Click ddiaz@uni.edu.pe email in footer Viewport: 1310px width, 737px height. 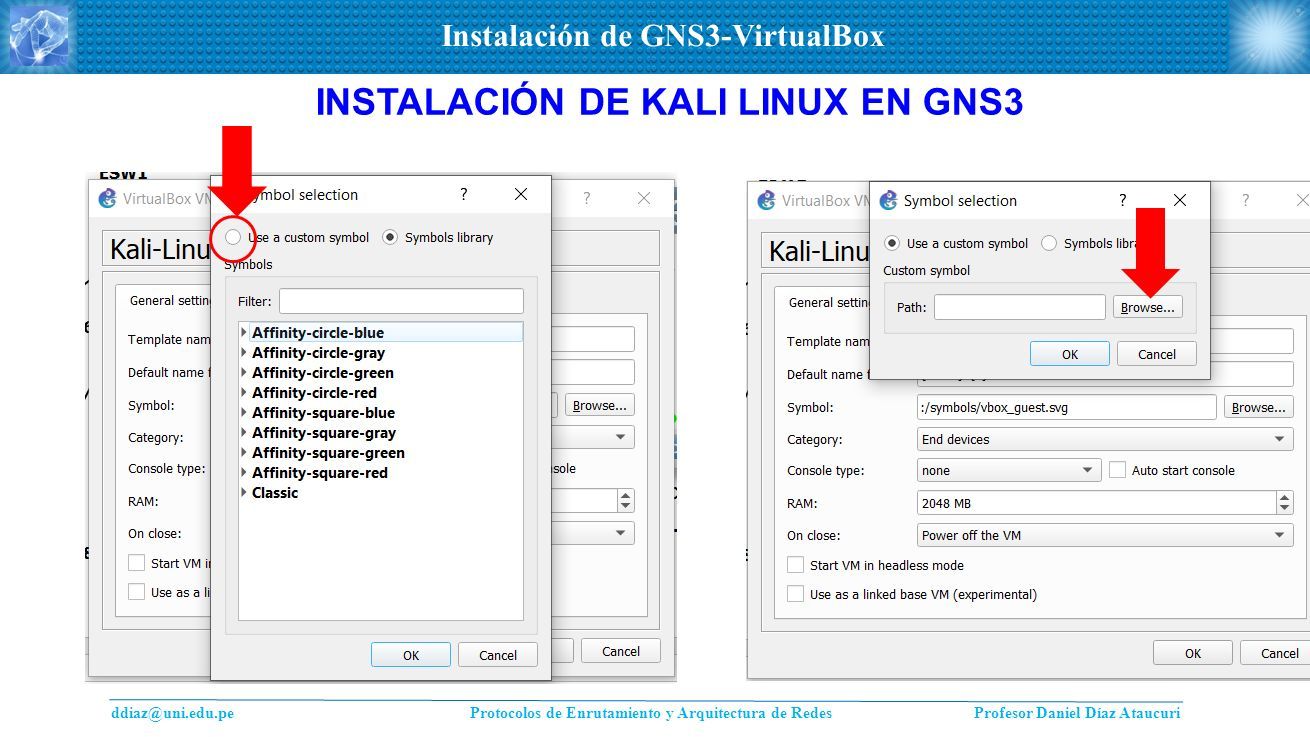[172, 713]
